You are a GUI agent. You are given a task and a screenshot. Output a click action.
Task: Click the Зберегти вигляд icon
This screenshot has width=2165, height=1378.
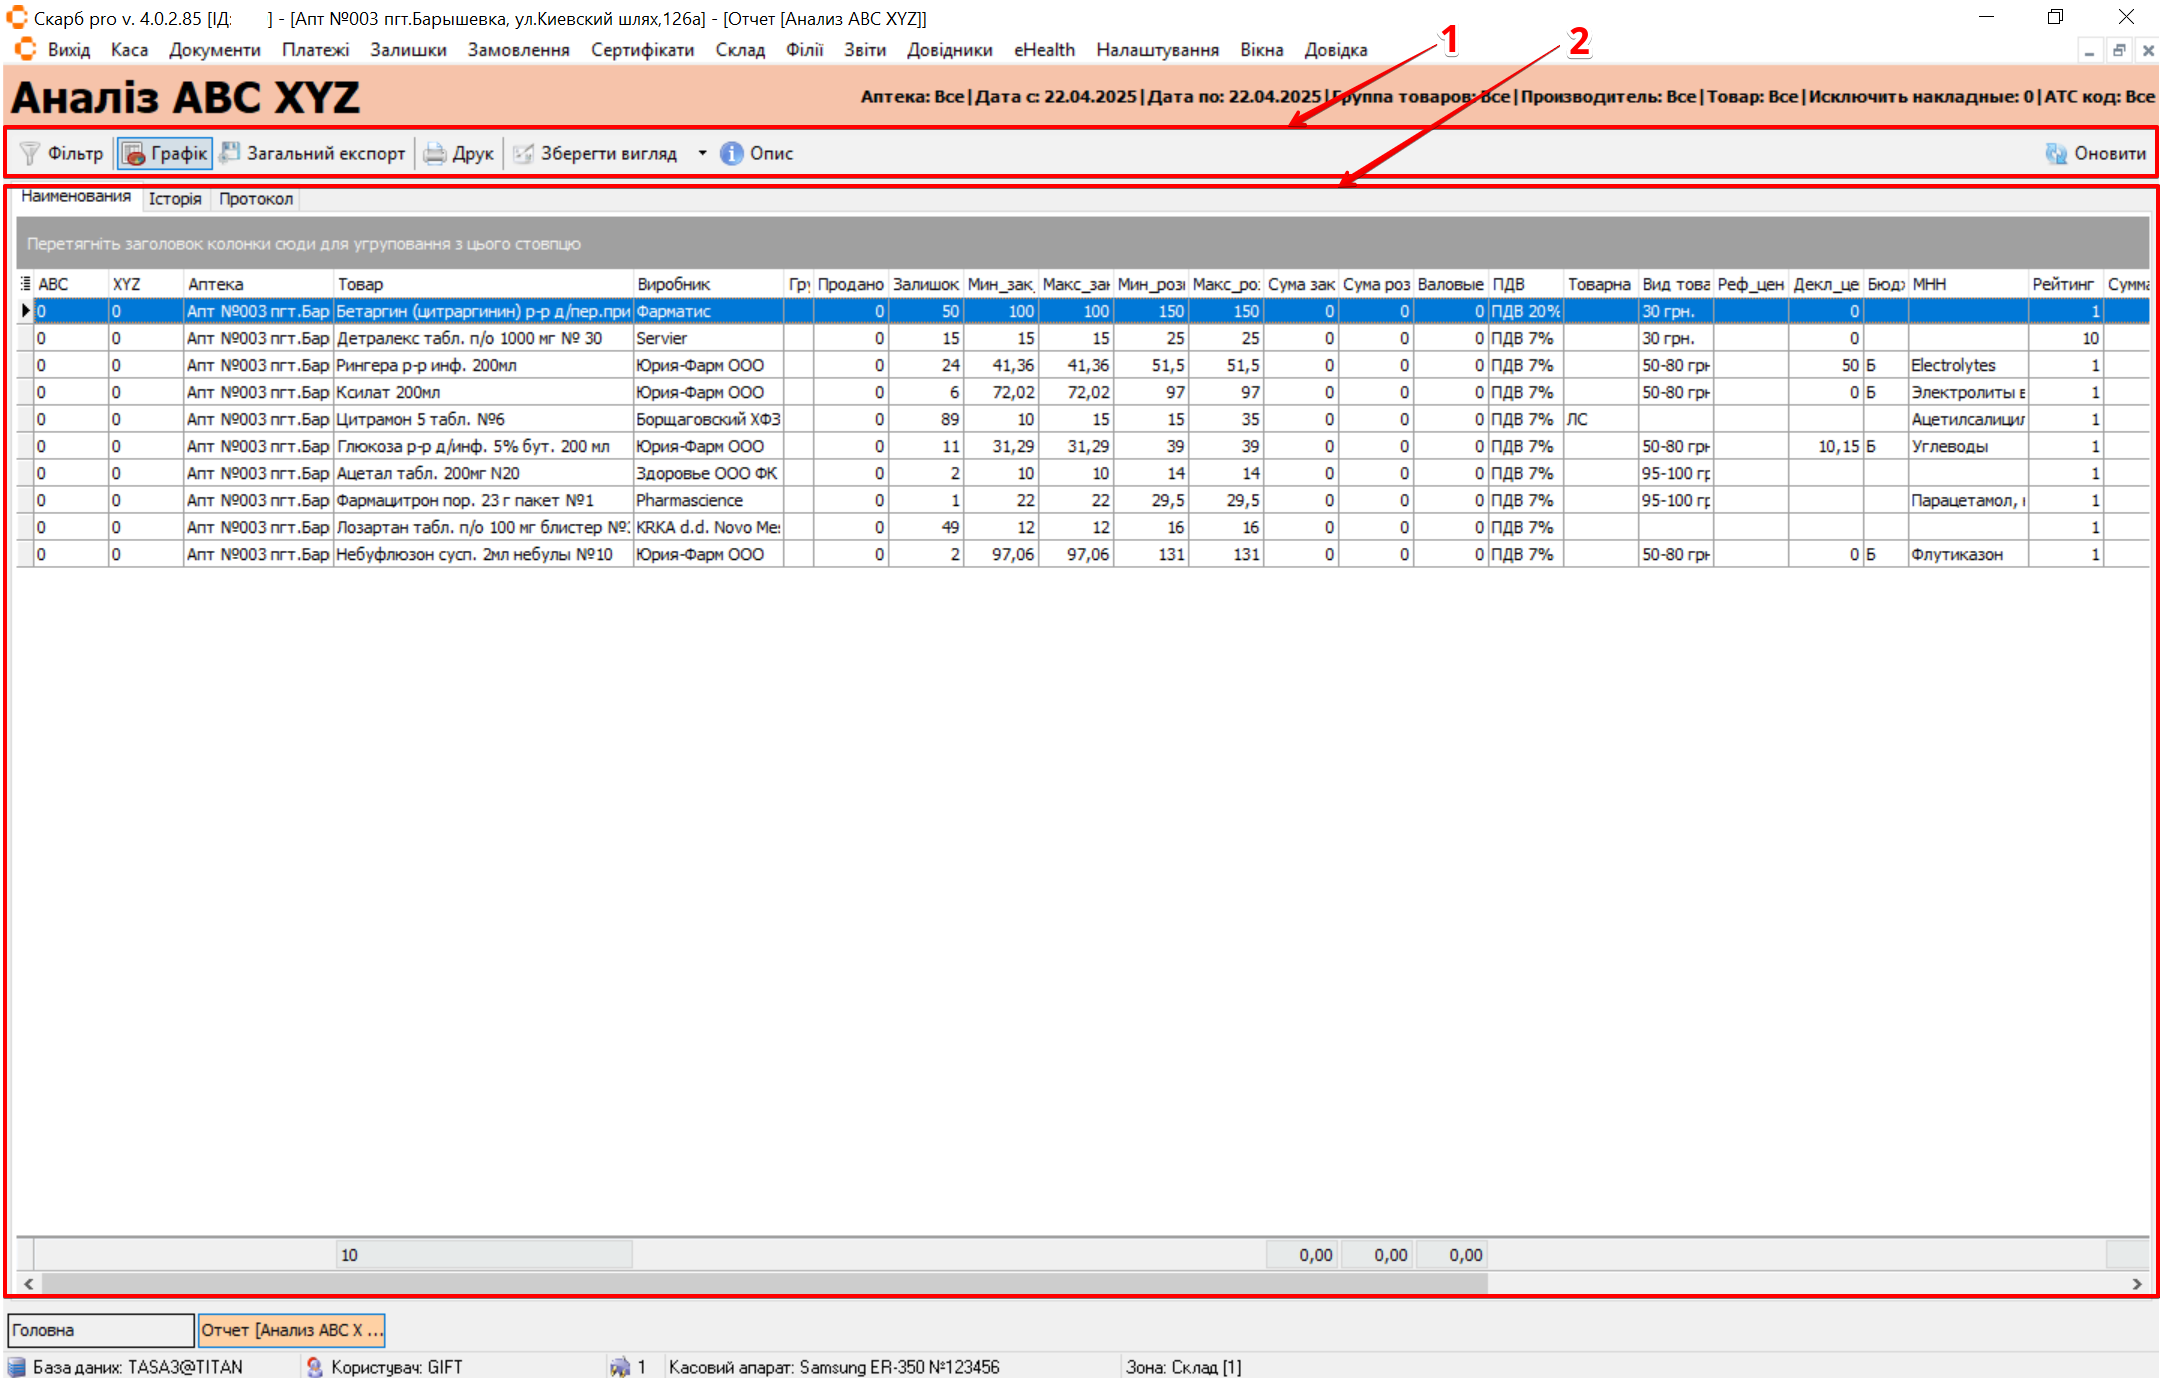tap(523, 153)
